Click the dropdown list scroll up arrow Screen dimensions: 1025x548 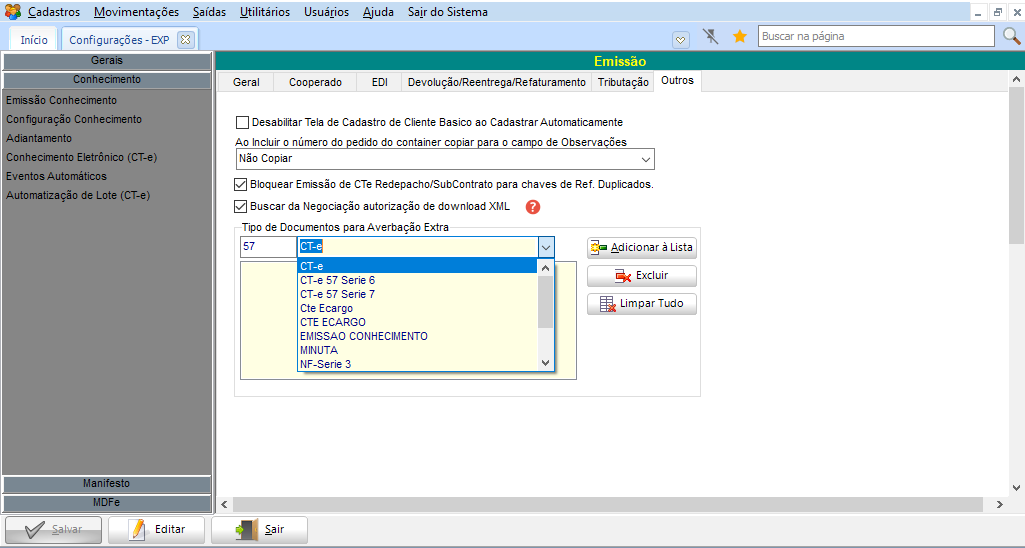546,267
